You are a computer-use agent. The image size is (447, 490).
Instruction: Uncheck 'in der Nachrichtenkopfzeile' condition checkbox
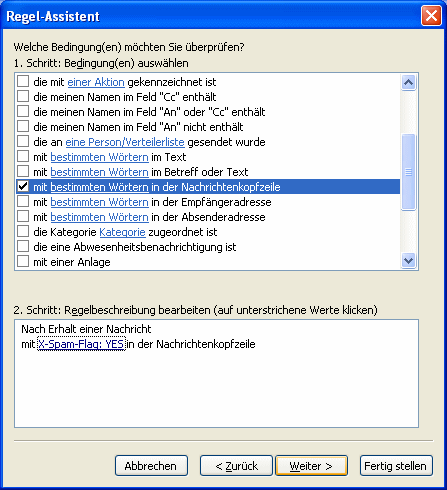(x=23, y=187)
